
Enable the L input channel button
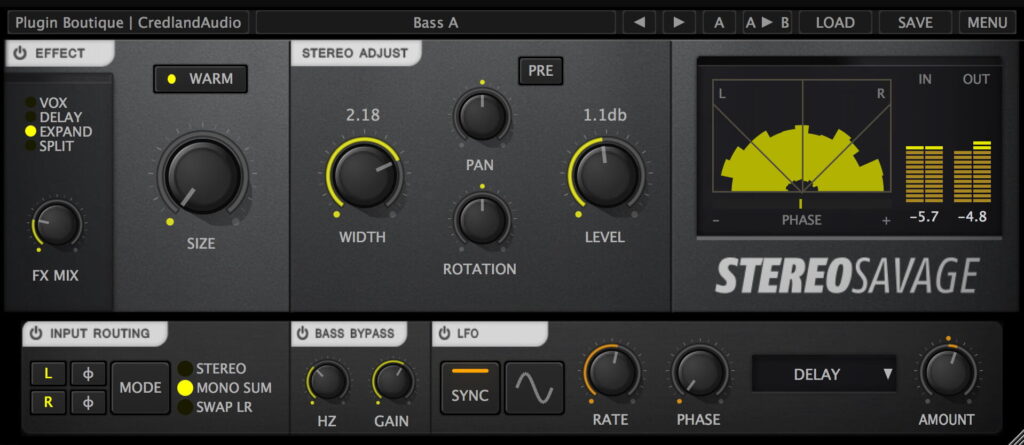click(48, 374)
